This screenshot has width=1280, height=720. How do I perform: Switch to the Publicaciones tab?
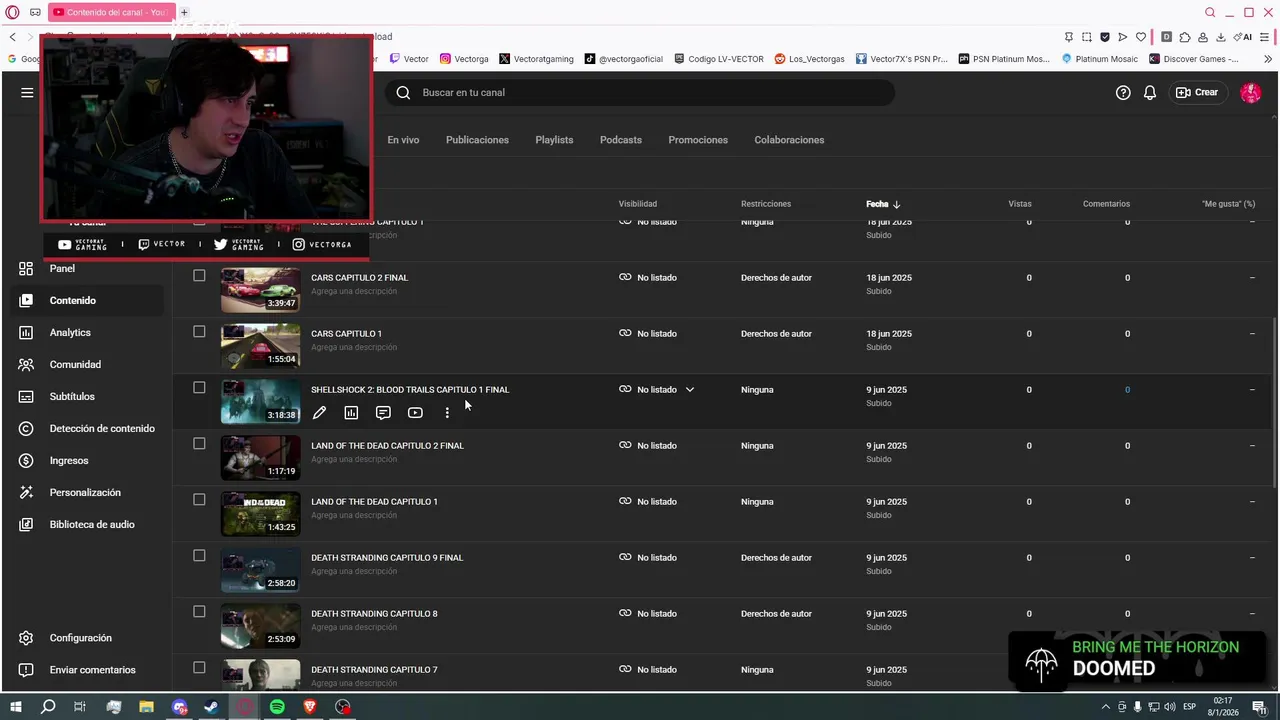click(x=477, y=140)
